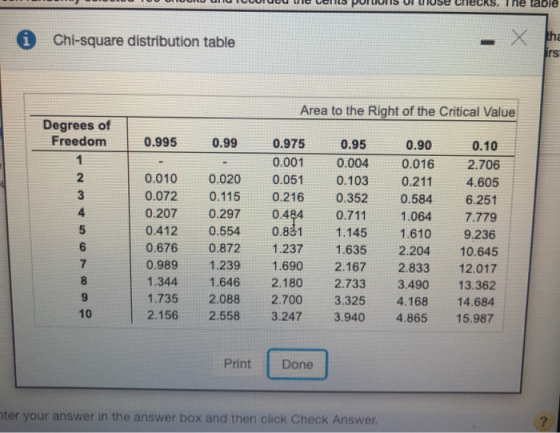Image resolution: width=560 pixels, height=433 pixels.
Task: Click value 6.251 in row 3
Action: click(481, 200)
